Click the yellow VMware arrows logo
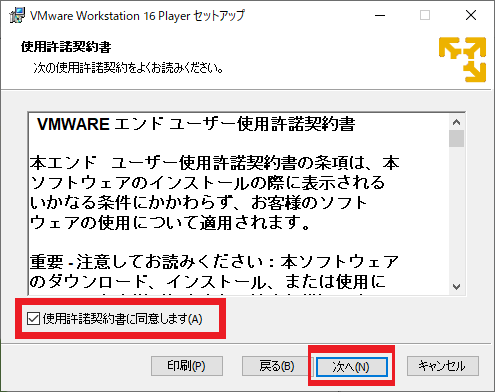This screenshot has height=392, width=495. pyautogui.click(x=462, y=59)
